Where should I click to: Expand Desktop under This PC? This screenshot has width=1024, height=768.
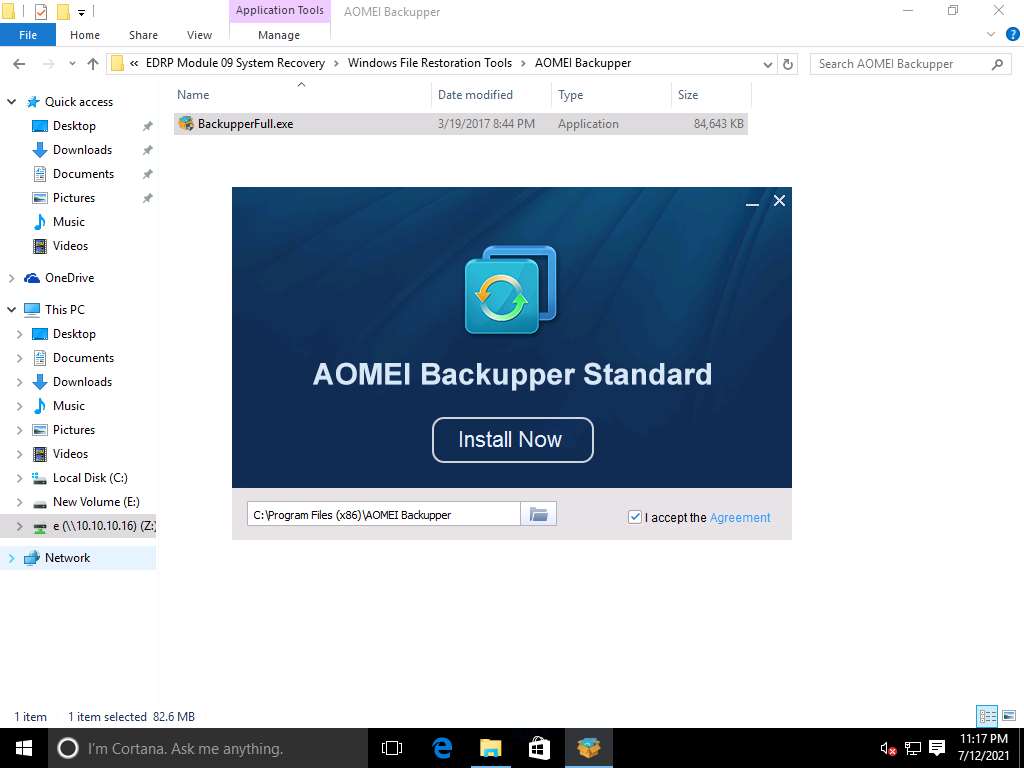pyautogui.click(x=19, y=334)
